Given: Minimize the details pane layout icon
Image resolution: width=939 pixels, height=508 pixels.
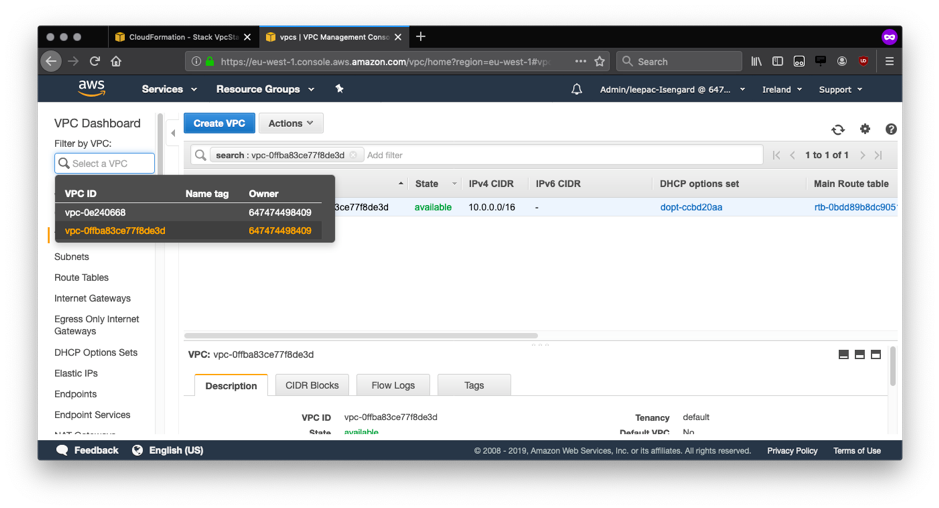Looking at the screenshot, I should point(844,355).
